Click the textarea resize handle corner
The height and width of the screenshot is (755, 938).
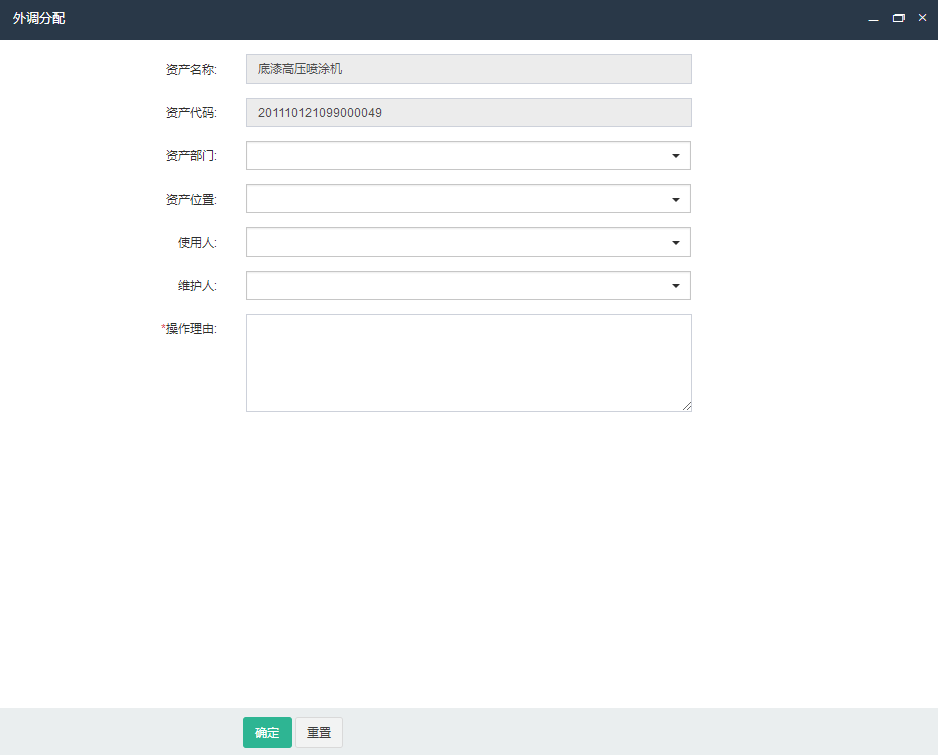point(687,406)
